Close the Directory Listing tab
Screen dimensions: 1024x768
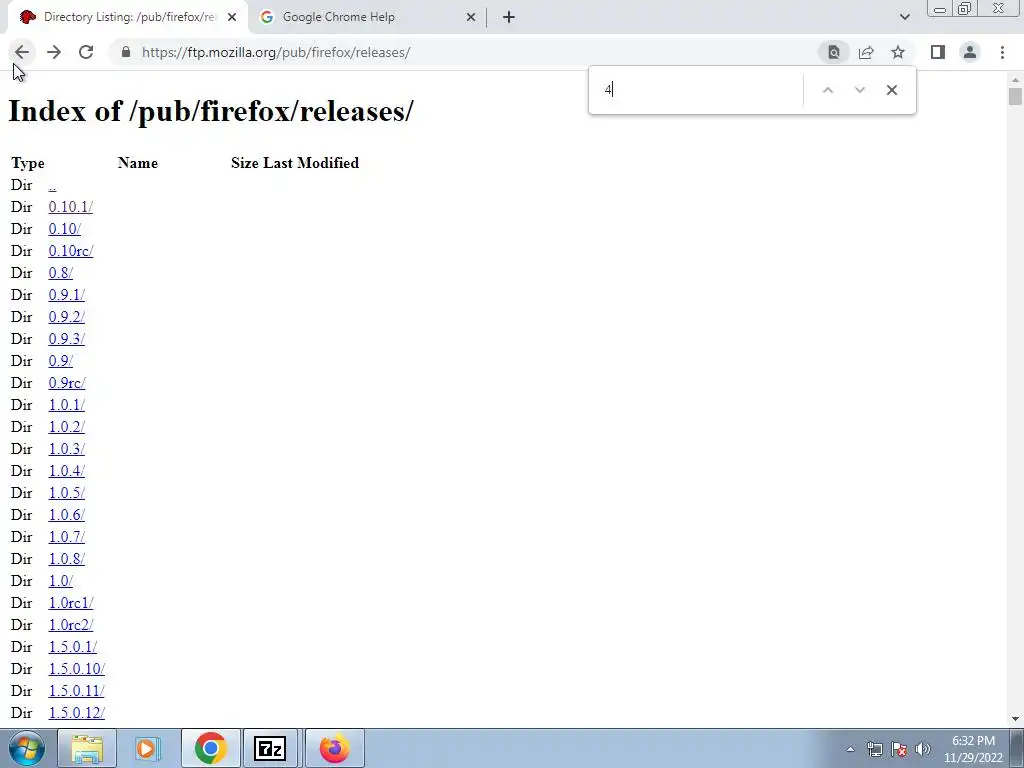pos(232,18)
